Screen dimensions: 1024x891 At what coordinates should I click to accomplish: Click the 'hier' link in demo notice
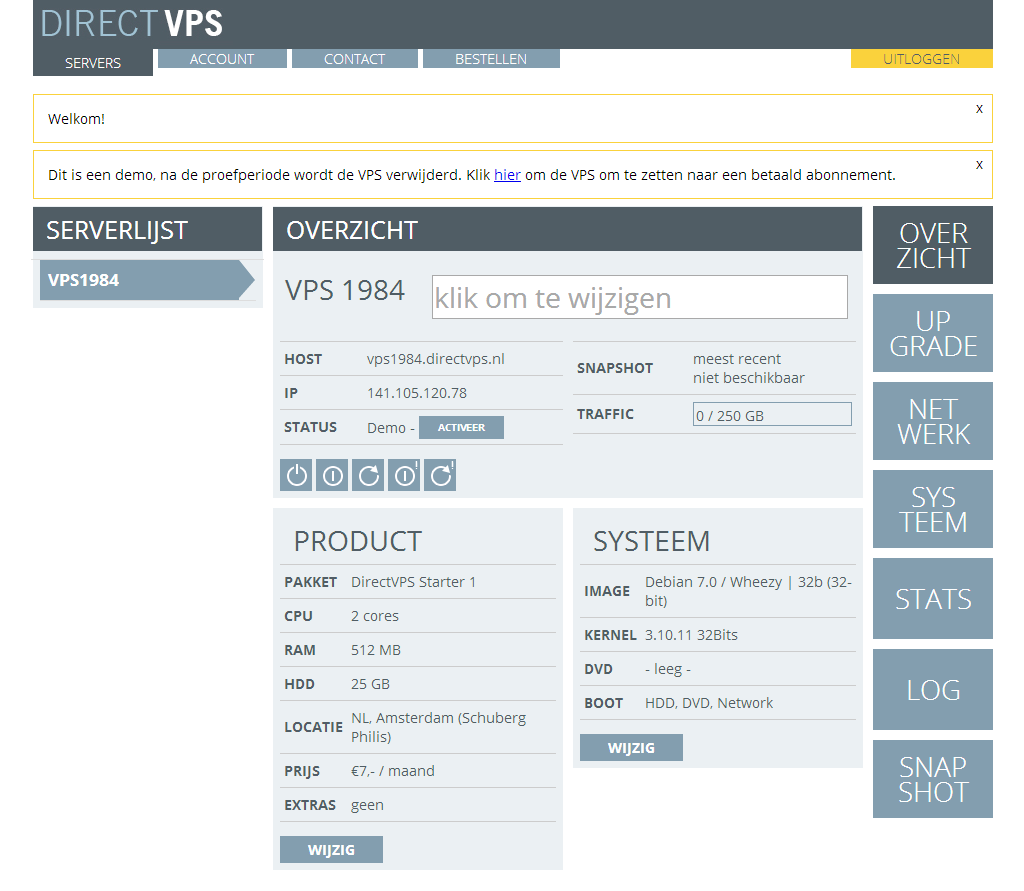pyautogui.click(x=507, y=174)
